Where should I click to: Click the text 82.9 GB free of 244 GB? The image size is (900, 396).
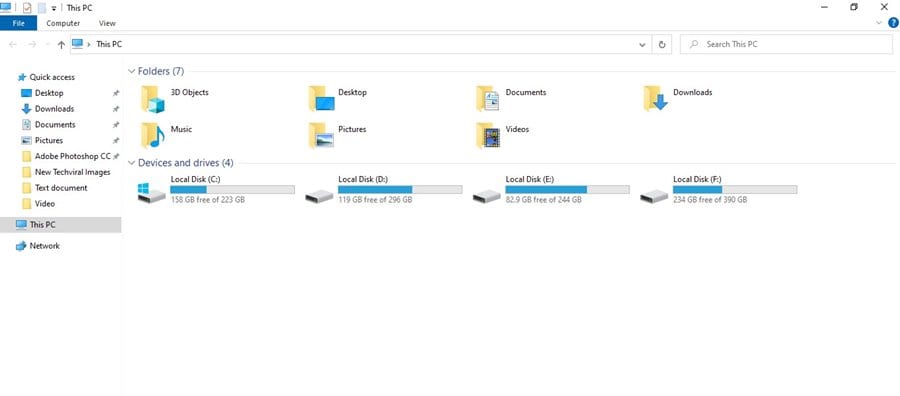pyautogui.click(x=544, y=200)
